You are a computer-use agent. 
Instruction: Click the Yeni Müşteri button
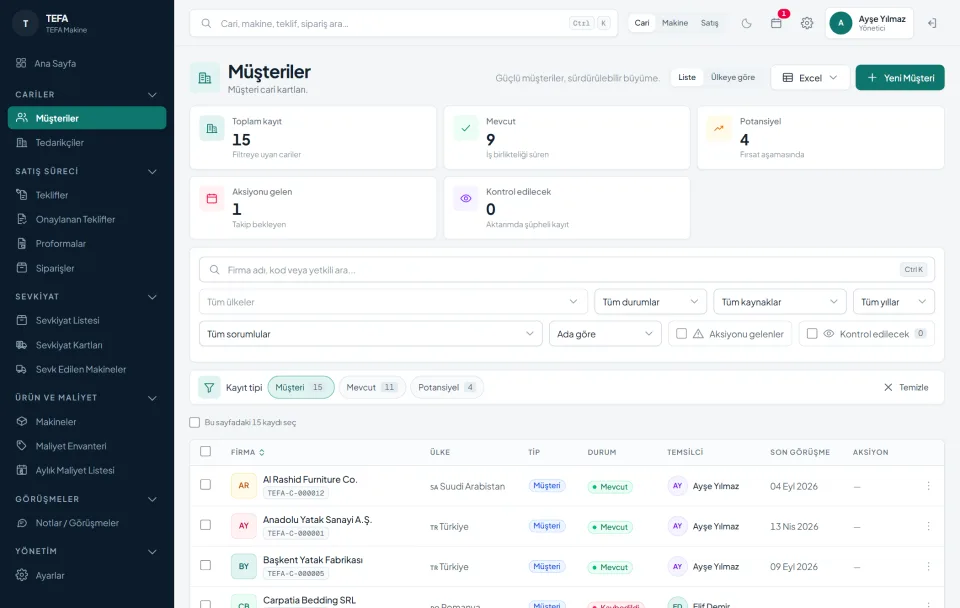[x=900, y=78]
